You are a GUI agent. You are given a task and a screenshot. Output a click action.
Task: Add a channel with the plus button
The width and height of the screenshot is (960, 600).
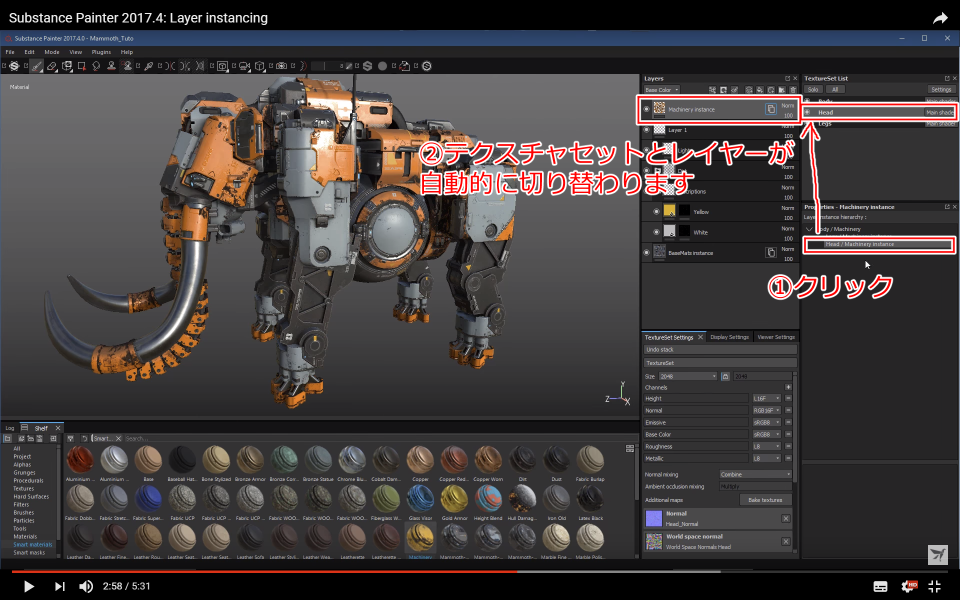(x=788, y=387)
